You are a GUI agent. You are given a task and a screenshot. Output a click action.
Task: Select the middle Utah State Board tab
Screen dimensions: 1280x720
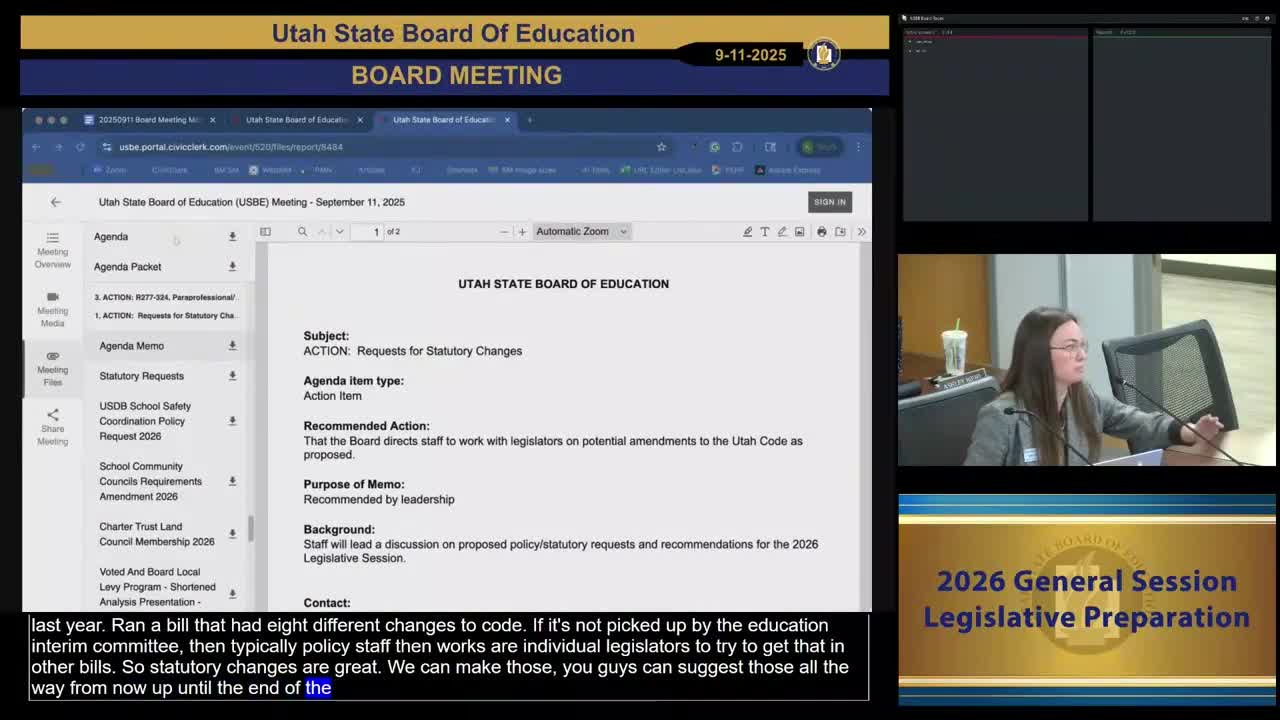(296, 119)
